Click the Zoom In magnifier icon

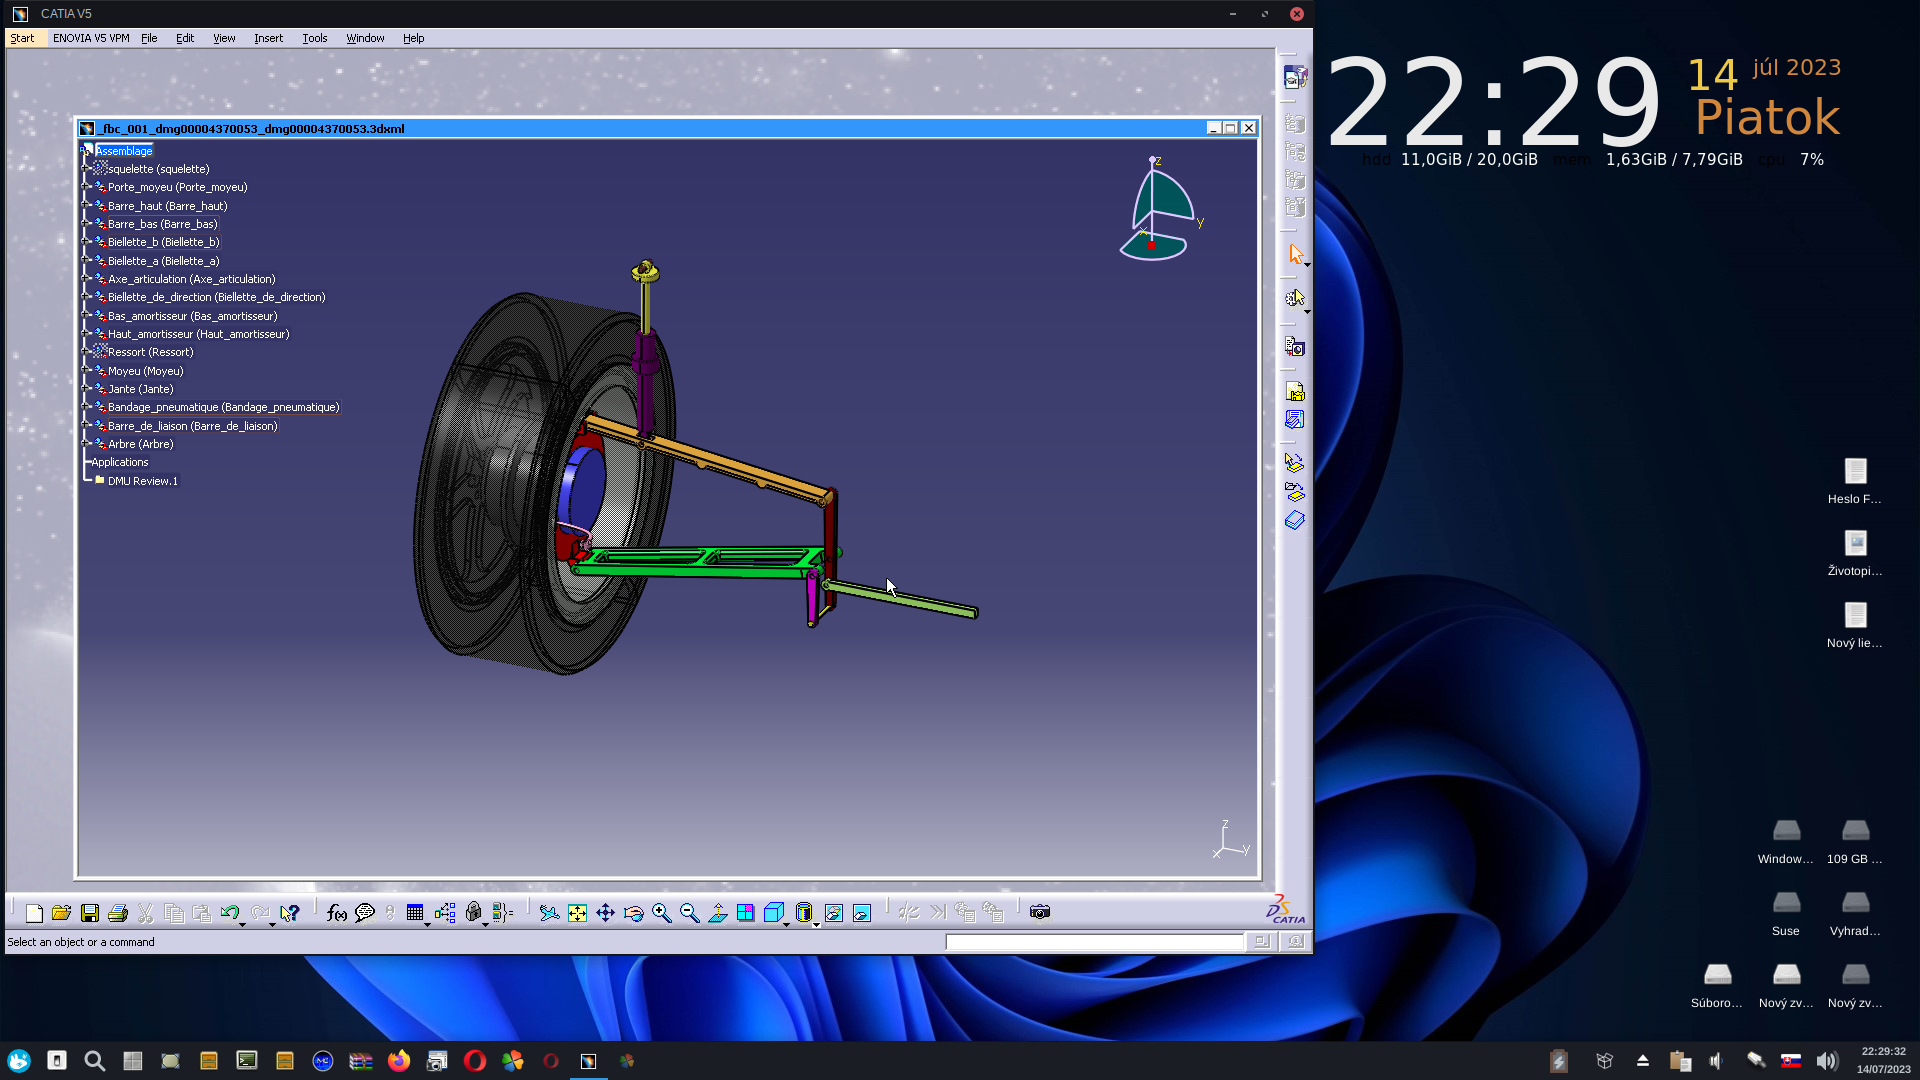coord(662,913)
